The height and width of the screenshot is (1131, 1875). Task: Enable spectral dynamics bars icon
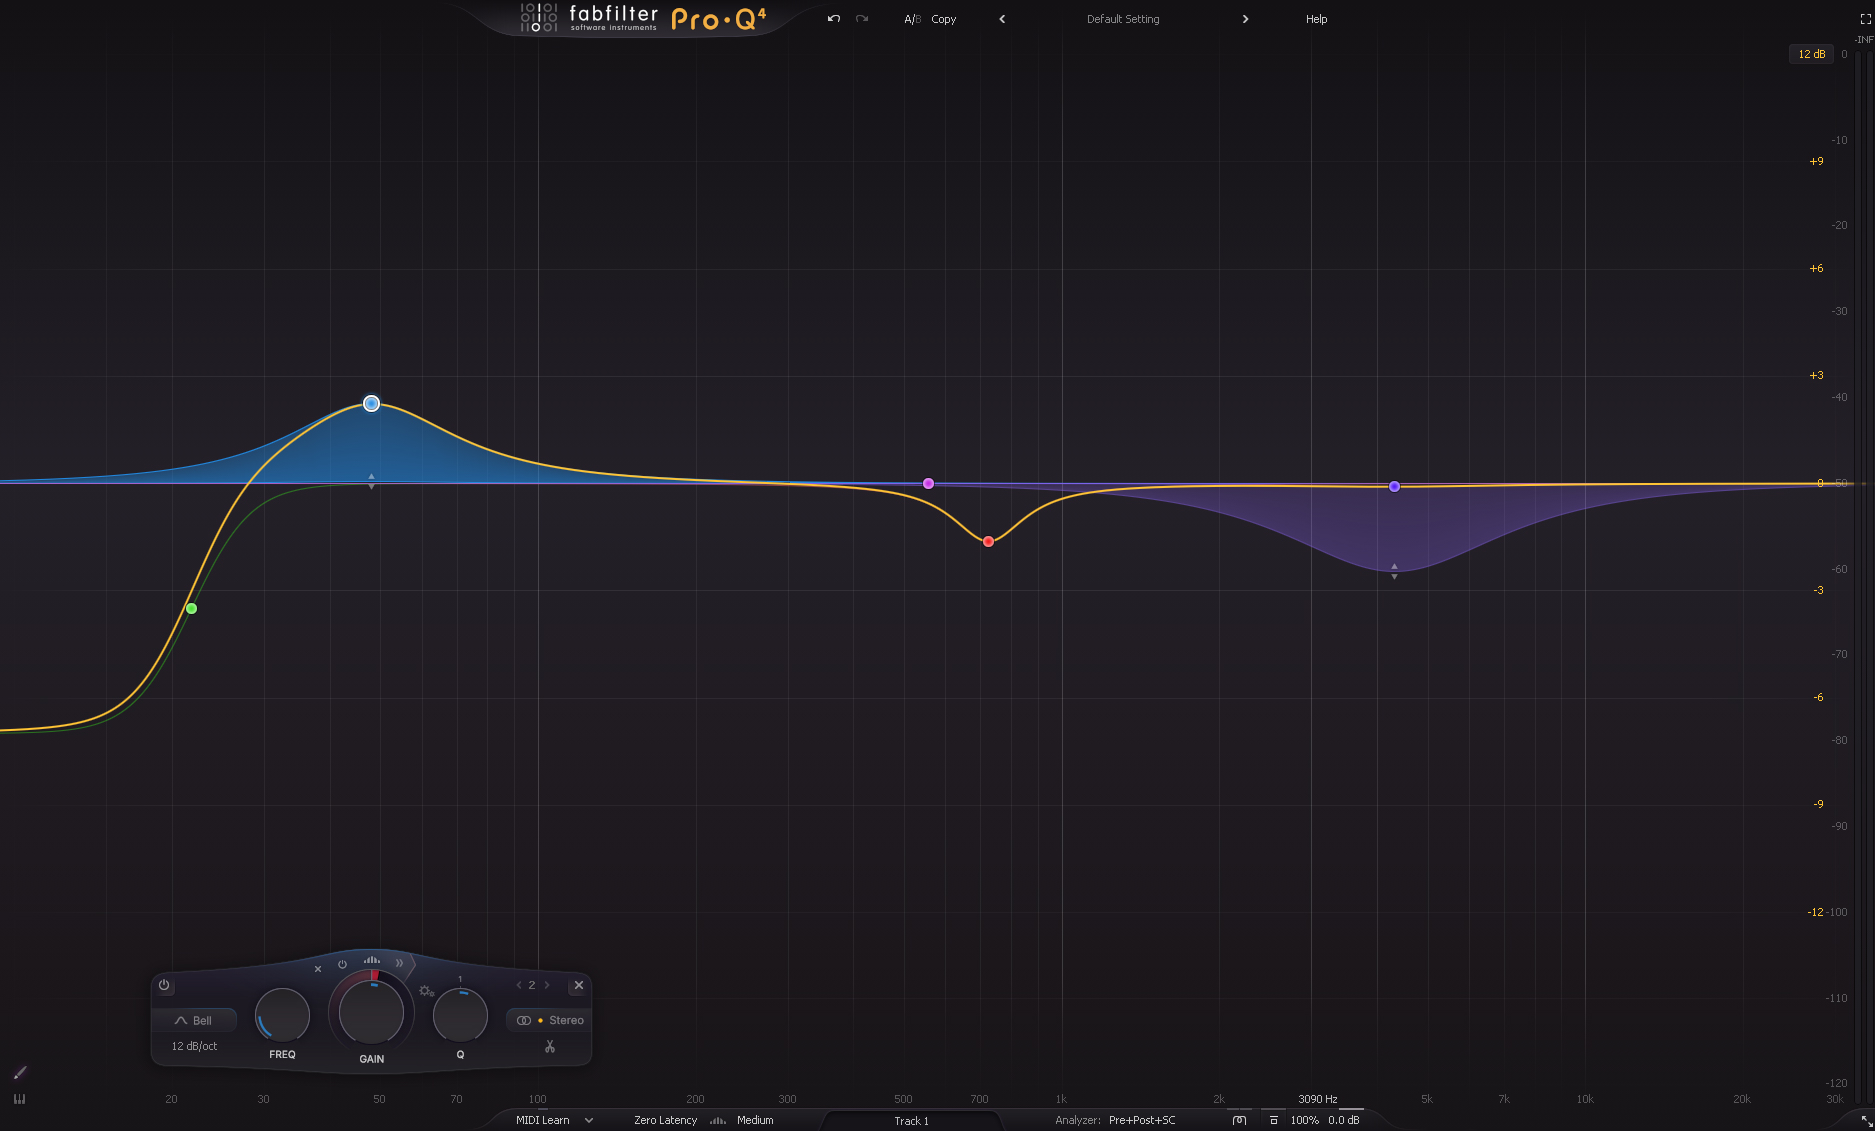click(372, 960)
